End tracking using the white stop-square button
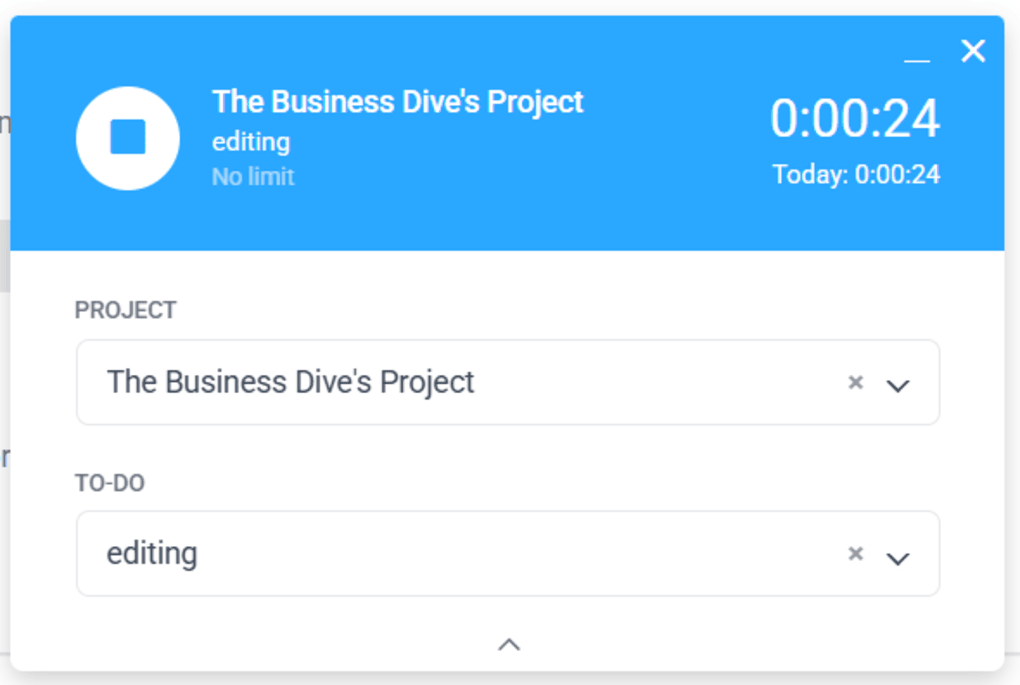The height and width of the screenshot is (685, 1020). (128, 137)
